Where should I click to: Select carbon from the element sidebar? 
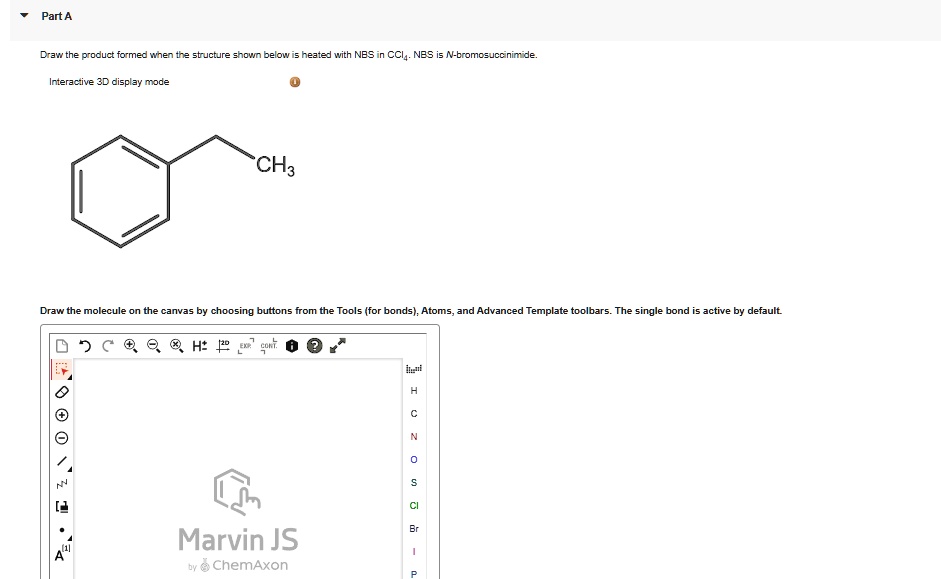413,414
